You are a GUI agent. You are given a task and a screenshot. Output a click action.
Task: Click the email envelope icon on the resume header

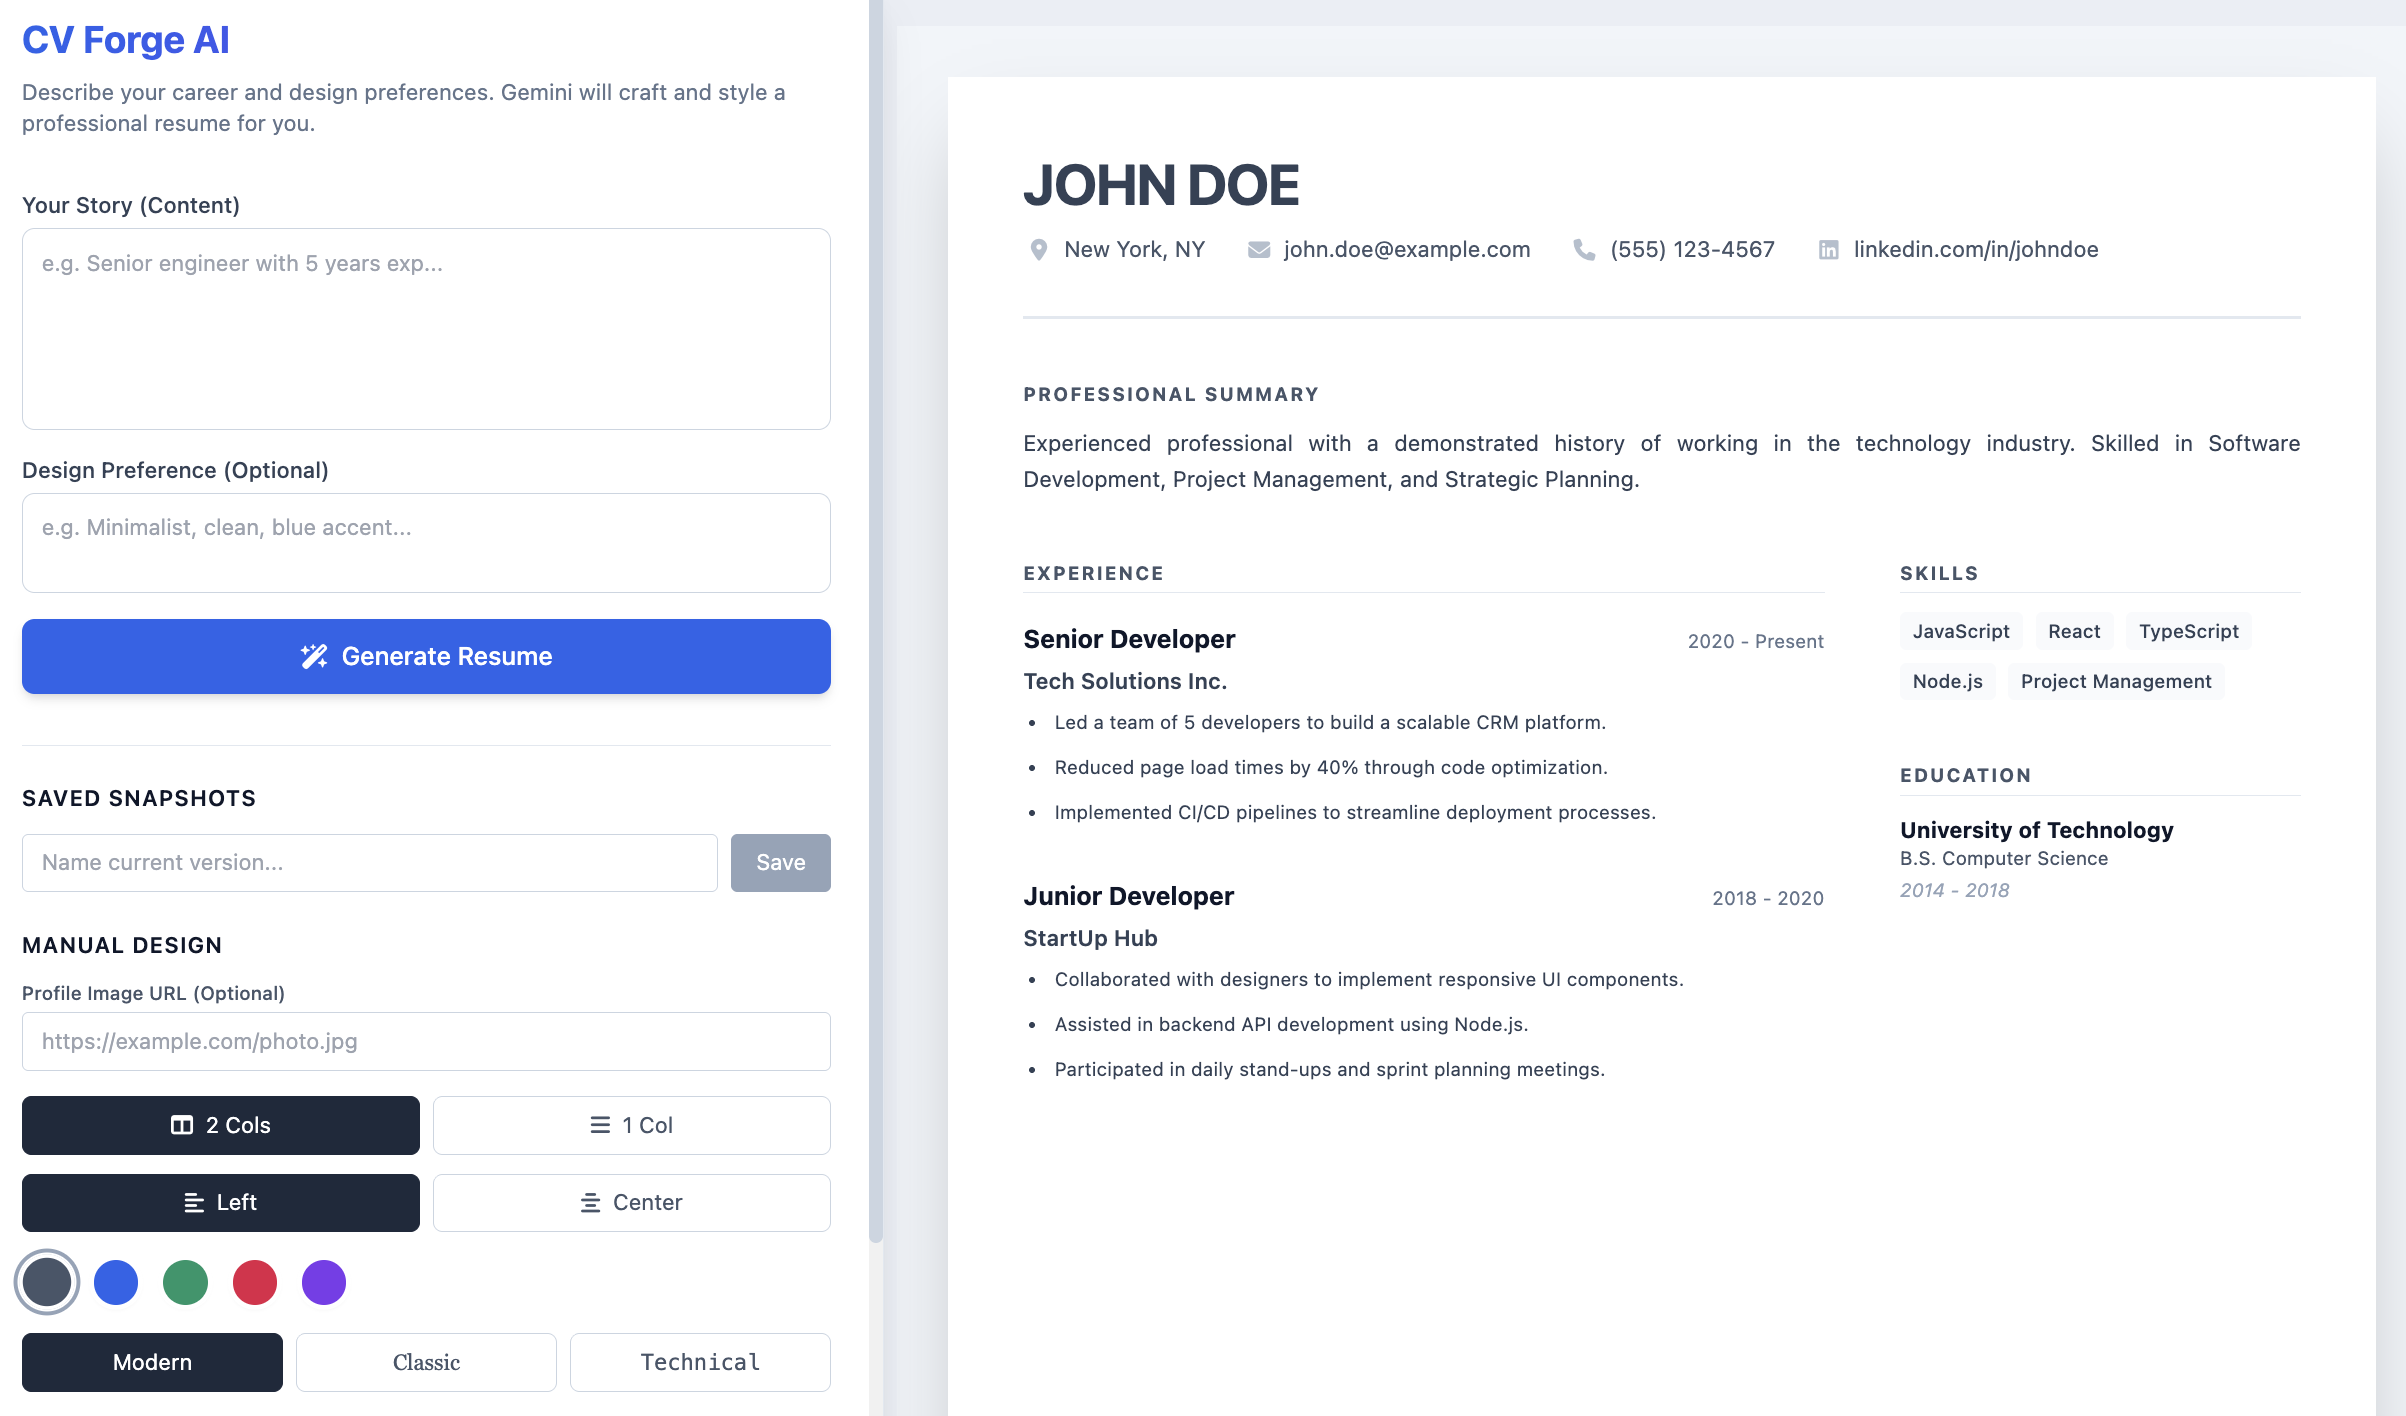click(x=1257, y=250)
